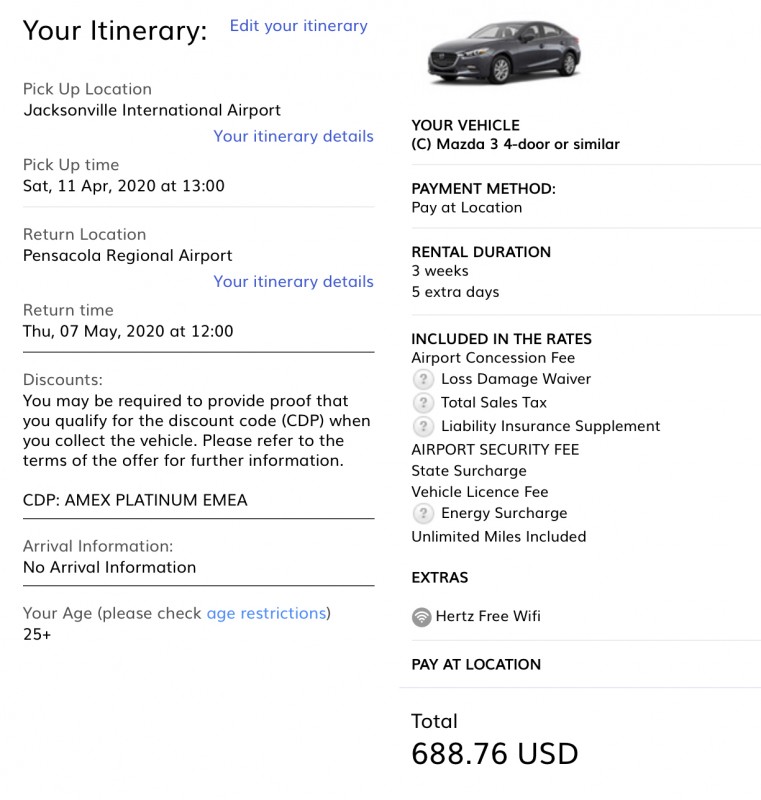Image resolution: width=761 pixels, height=800 pixels.
Task: Show the Energy Surcharge info question mark
Action: pyautogui.click(x=423, y=513)
